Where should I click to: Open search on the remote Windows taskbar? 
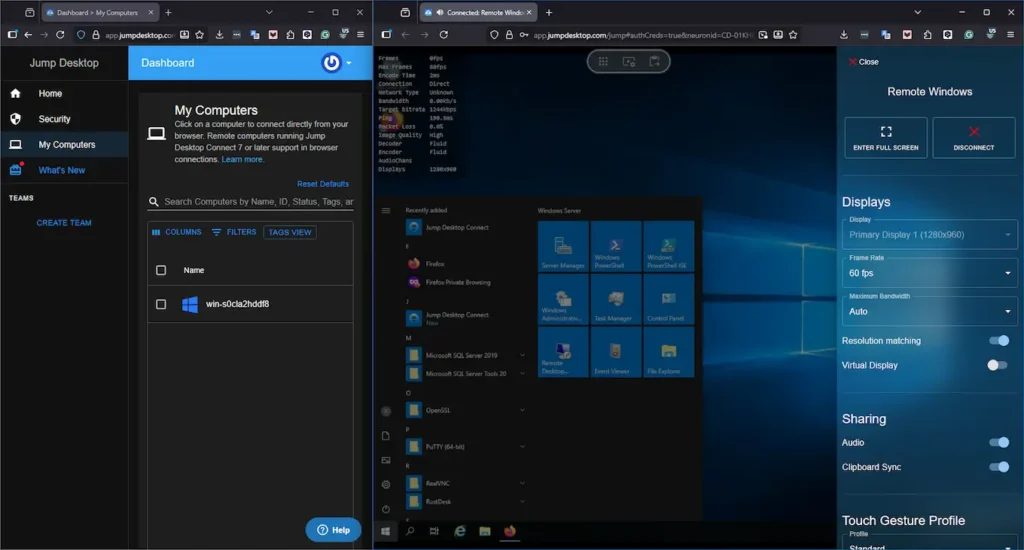coord(409,531)
